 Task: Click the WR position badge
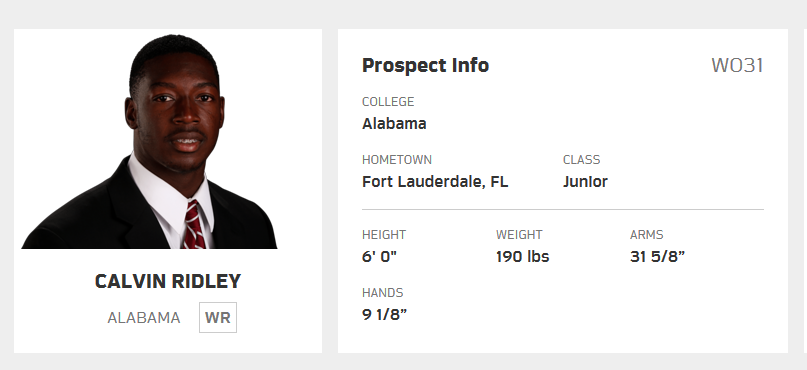point(218,318)
